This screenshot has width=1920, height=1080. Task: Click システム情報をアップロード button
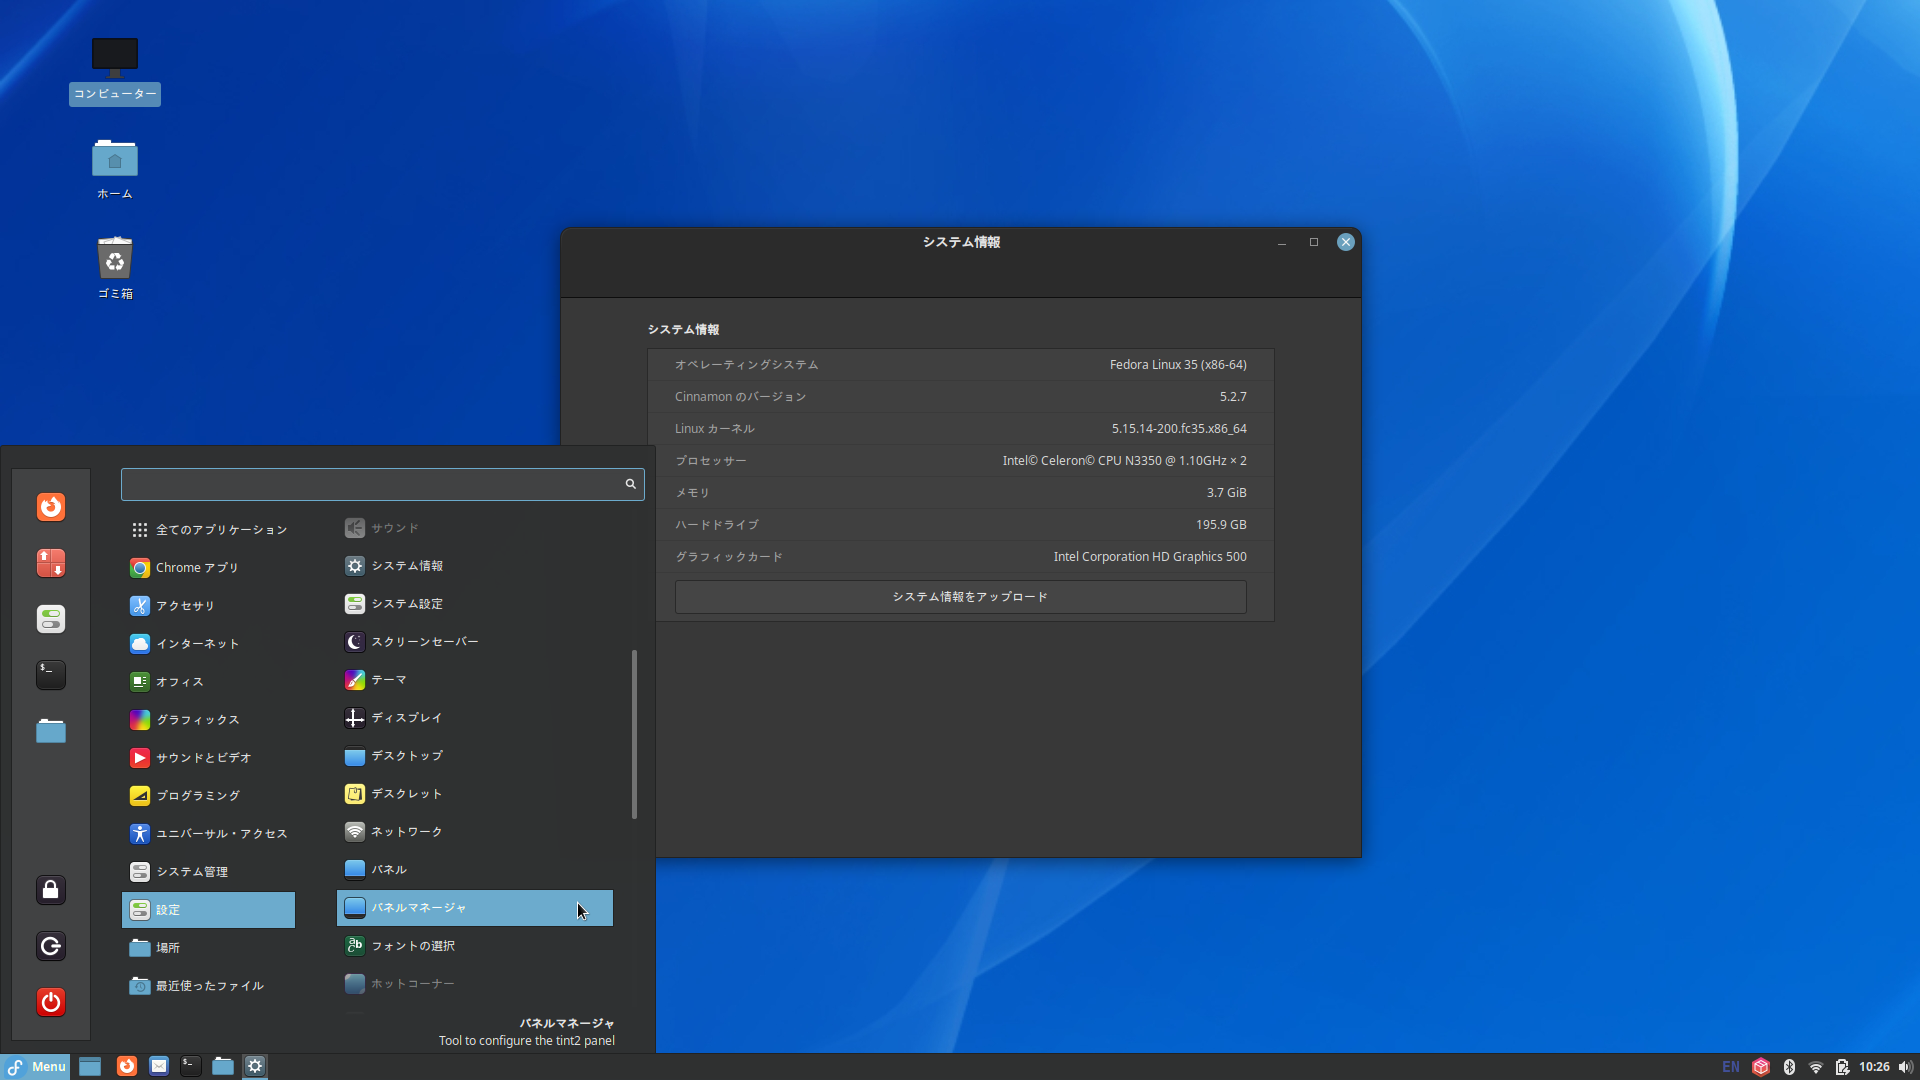(x=960, y=597)
